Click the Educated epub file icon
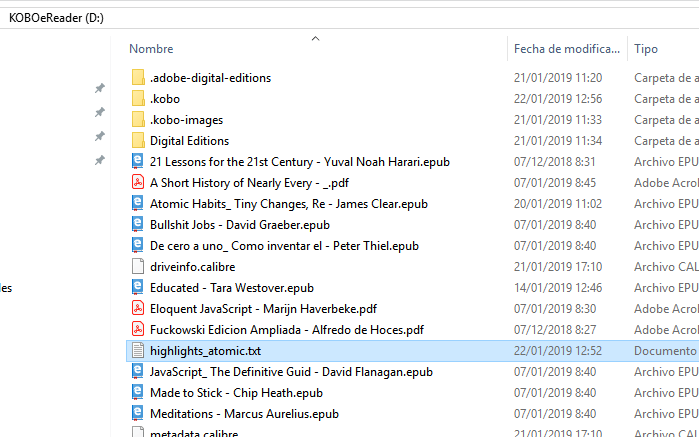Screen dimensions: 699x437 click(138, 287)
